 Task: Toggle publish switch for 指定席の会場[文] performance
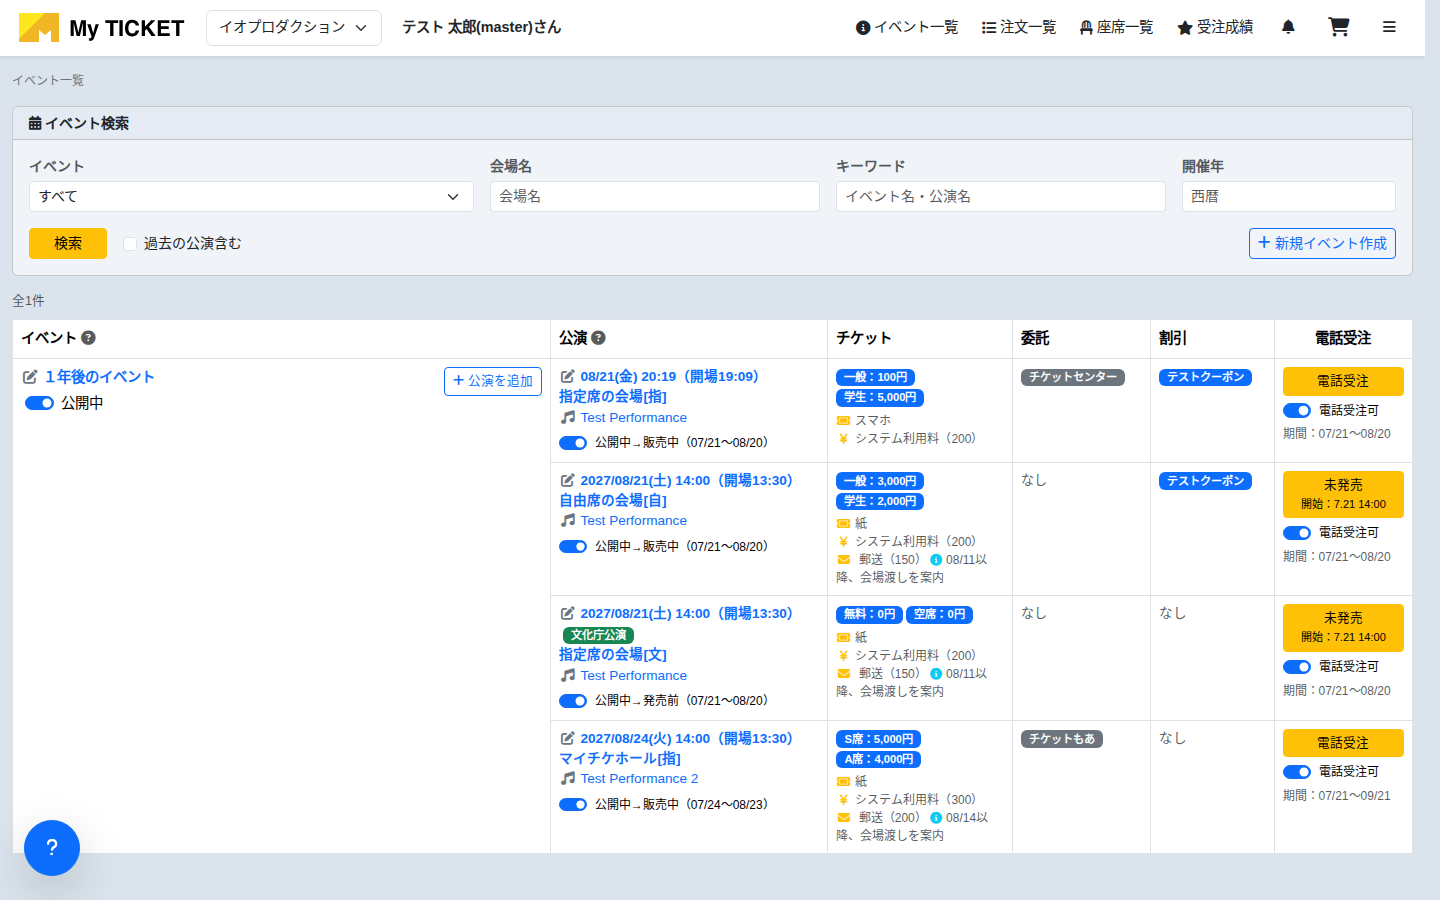(573, 700)
